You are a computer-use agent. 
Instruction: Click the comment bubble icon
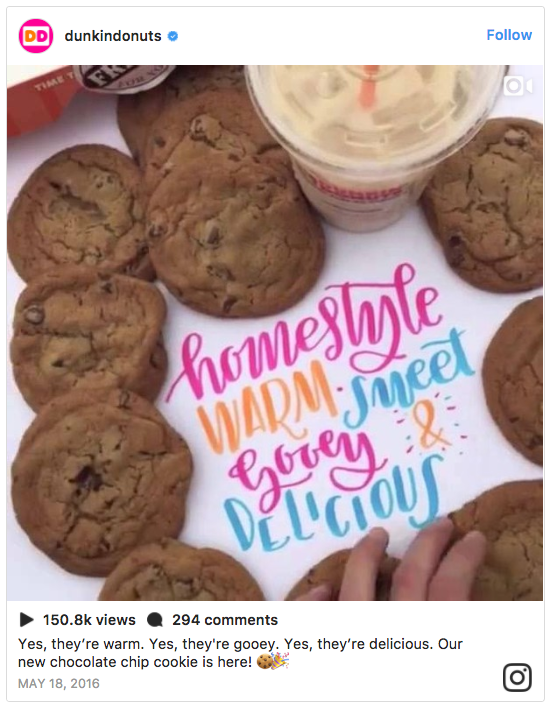coord(155,619)
